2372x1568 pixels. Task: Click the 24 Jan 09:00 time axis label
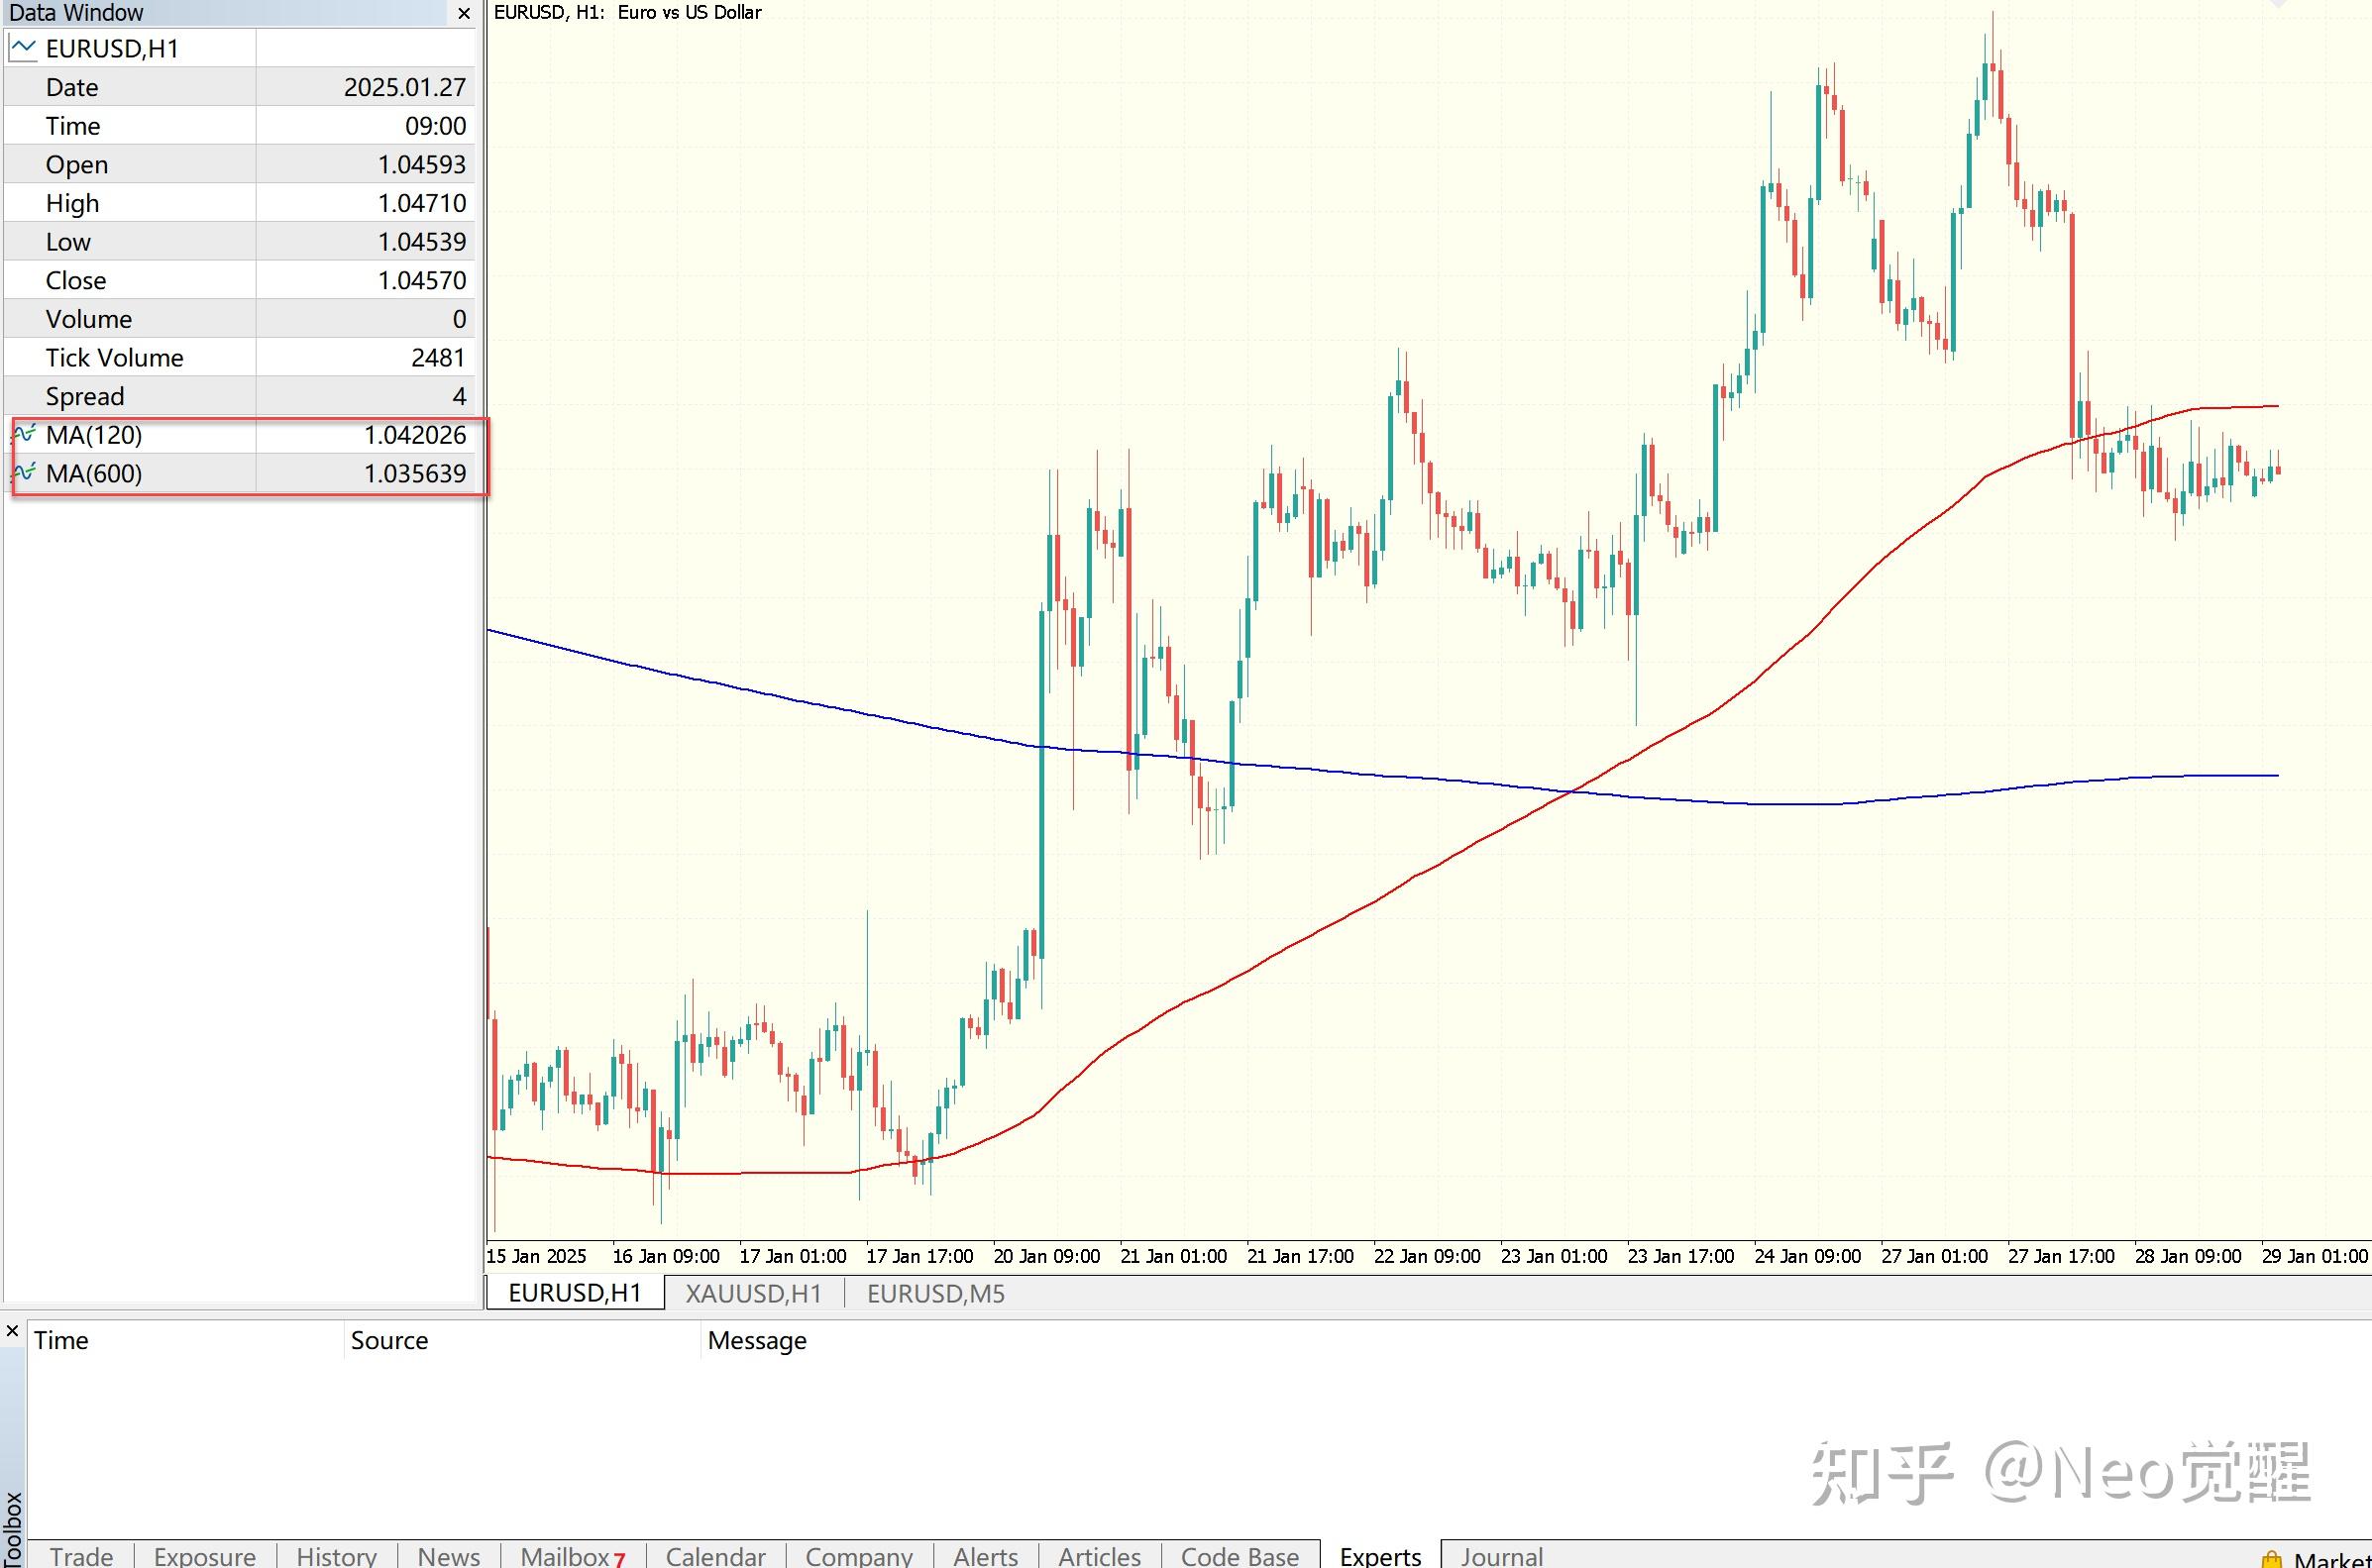click(1807, 1256)
